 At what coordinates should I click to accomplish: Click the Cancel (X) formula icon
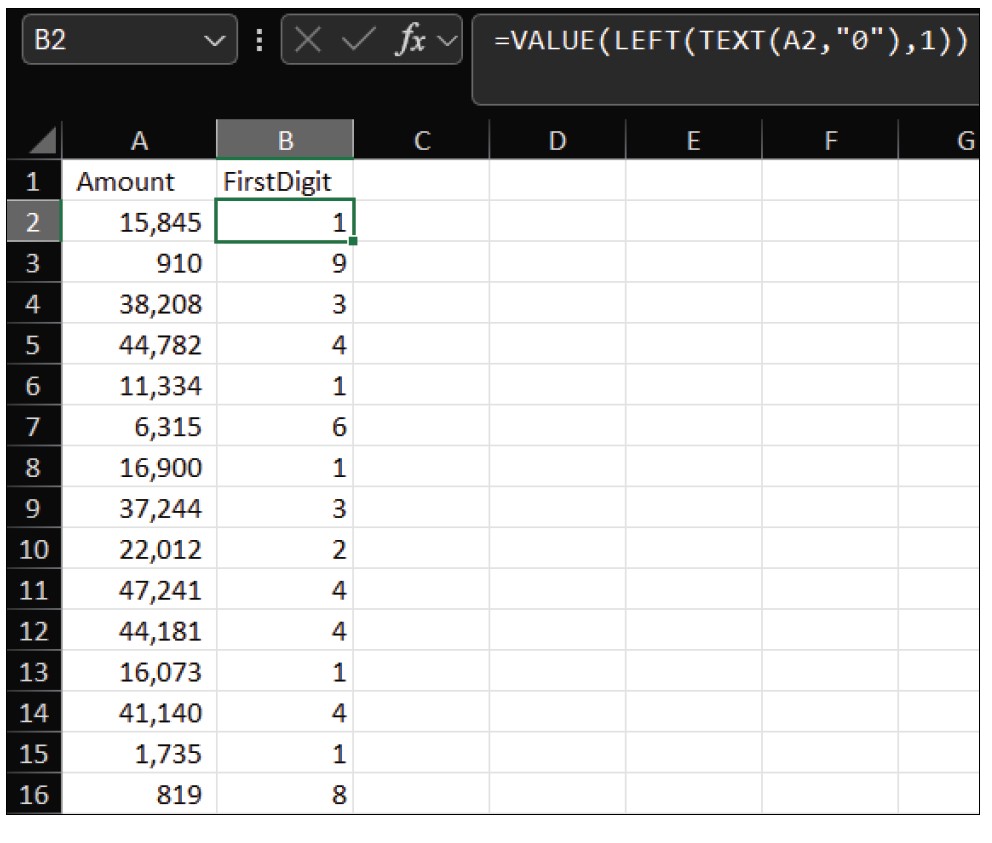coord(310,41)
